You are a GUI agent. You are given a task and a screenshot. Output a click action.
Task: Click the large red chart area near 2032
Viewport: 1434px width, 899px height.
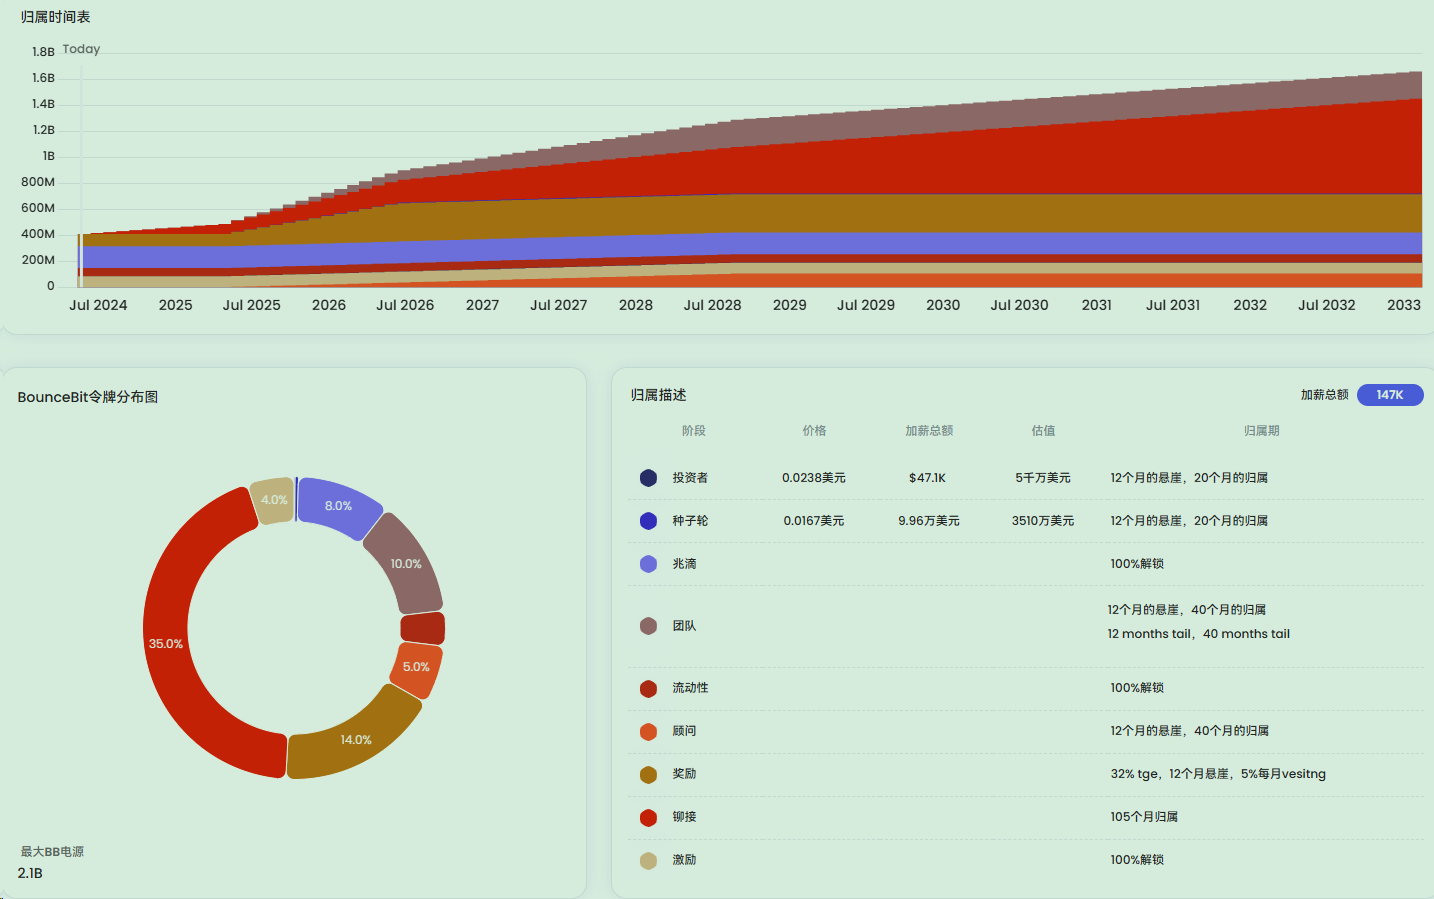(1250, 152)
